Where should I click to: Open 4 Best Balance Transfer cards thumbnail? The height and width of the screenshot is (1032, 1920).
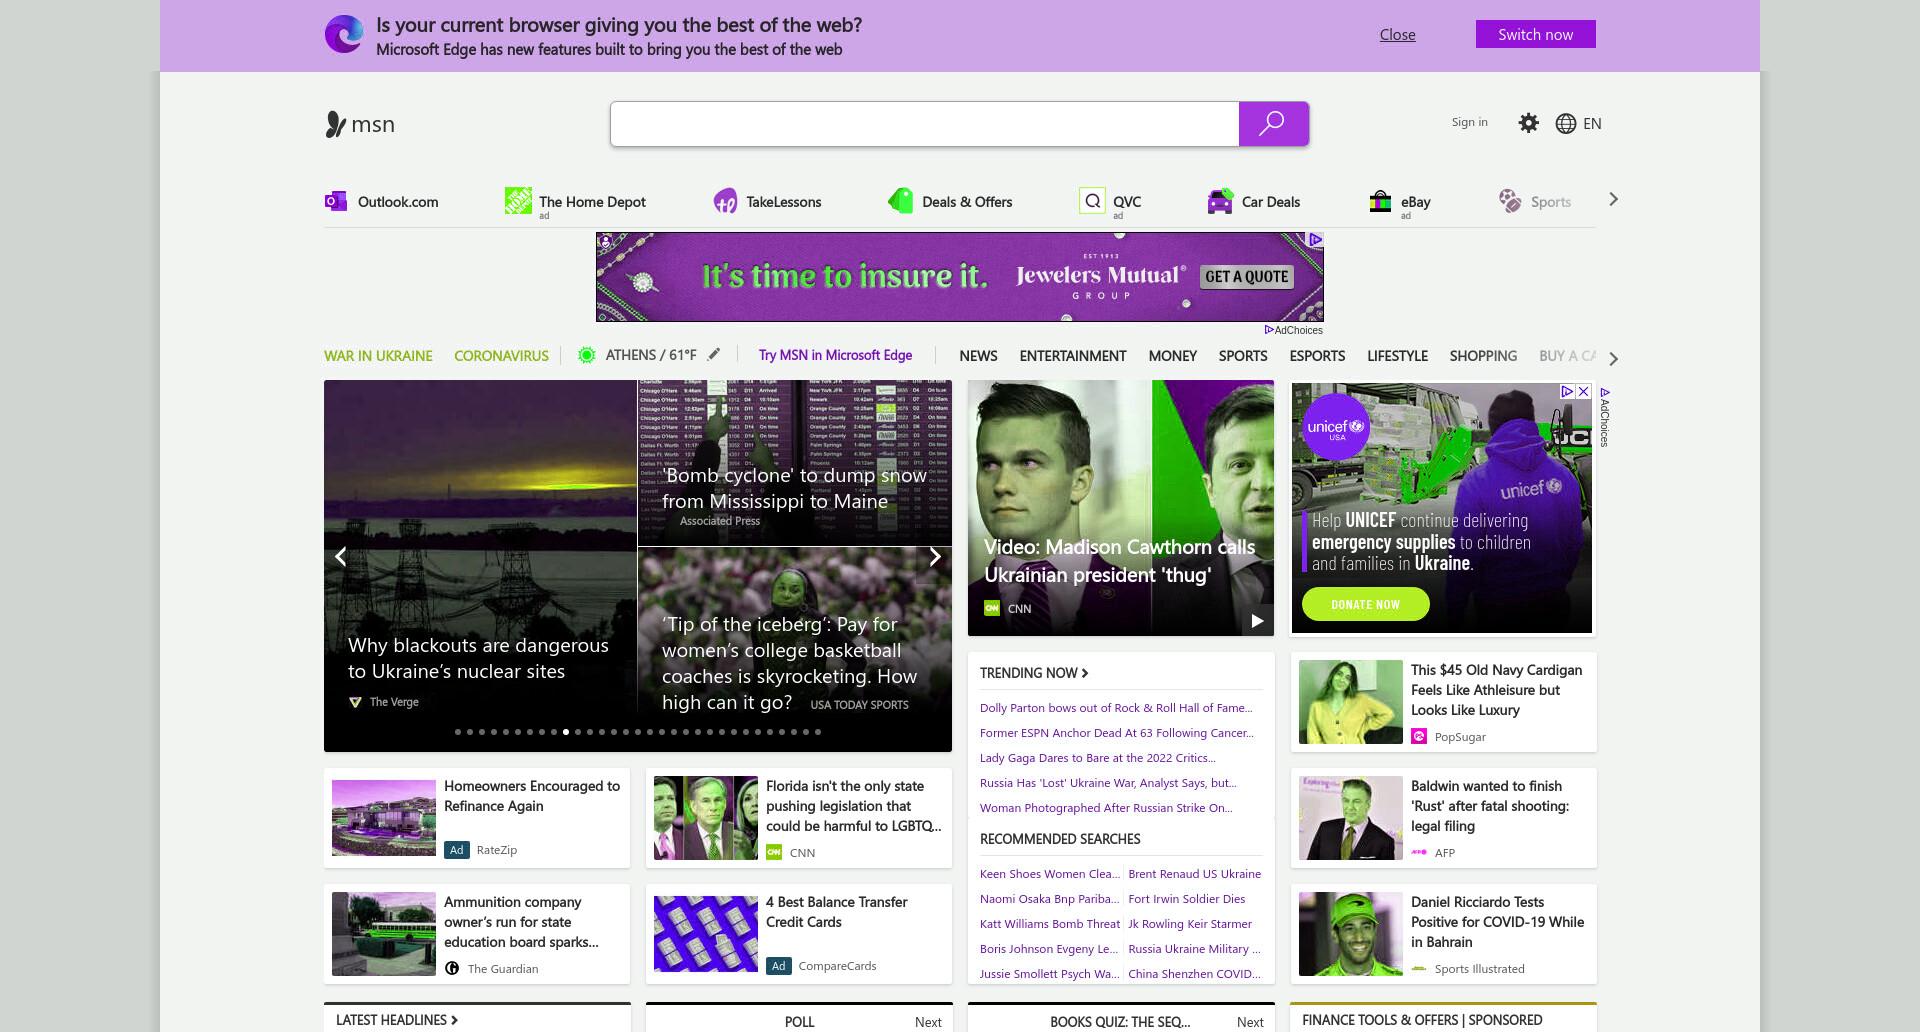point(706,934)
